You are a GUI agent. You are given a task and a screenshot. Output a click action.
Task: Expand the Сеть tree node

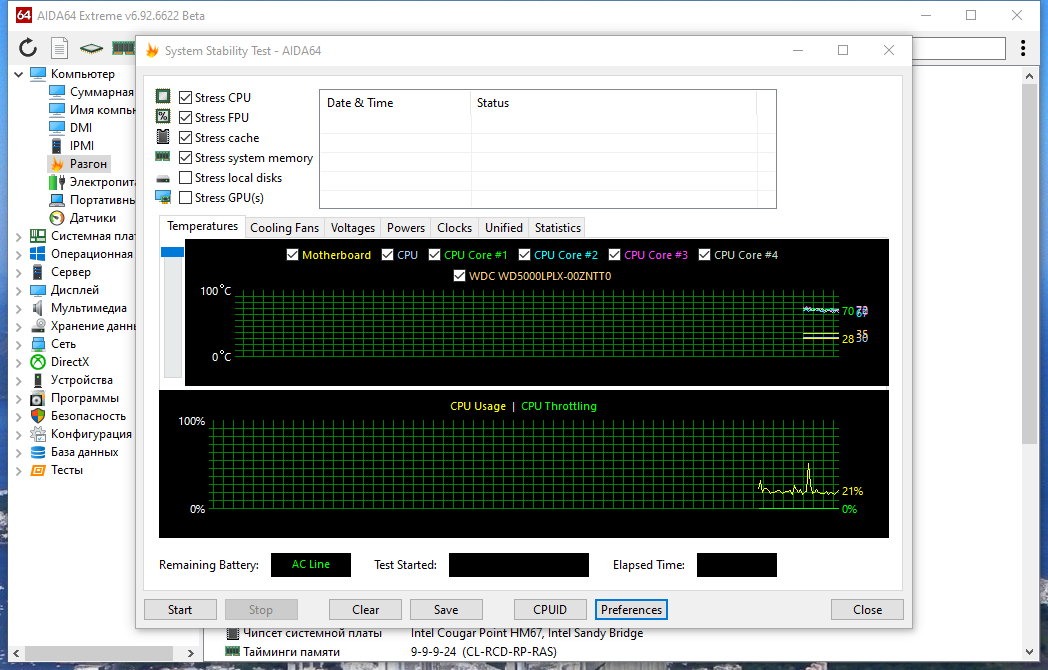pos(19,344)
